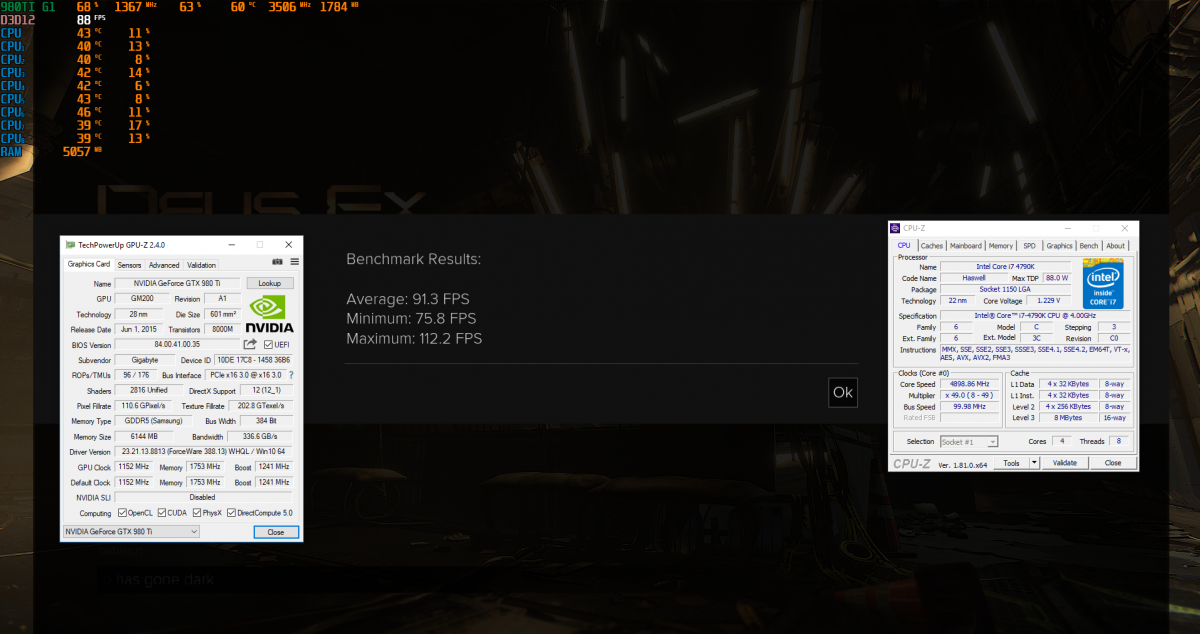Click the Code Name value Haswell
The width and height of the screenshot is (1200, 634).
pyautogui.click(x=973, y=278)
